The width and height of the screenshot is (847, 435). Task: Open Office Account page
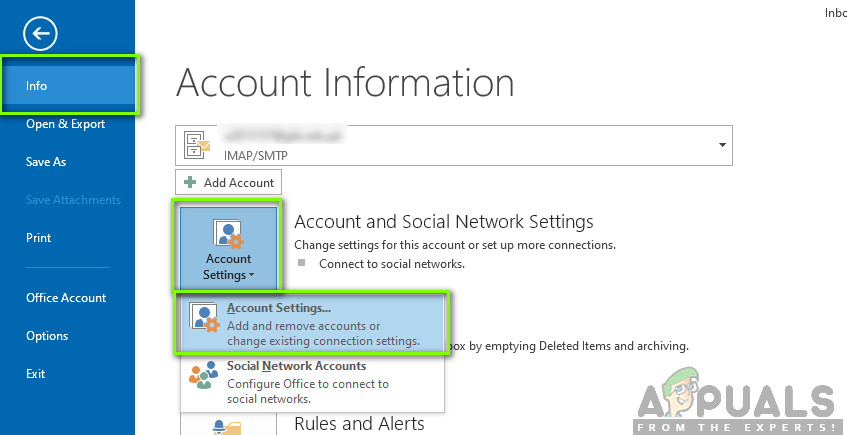click(x=68, y=298)
